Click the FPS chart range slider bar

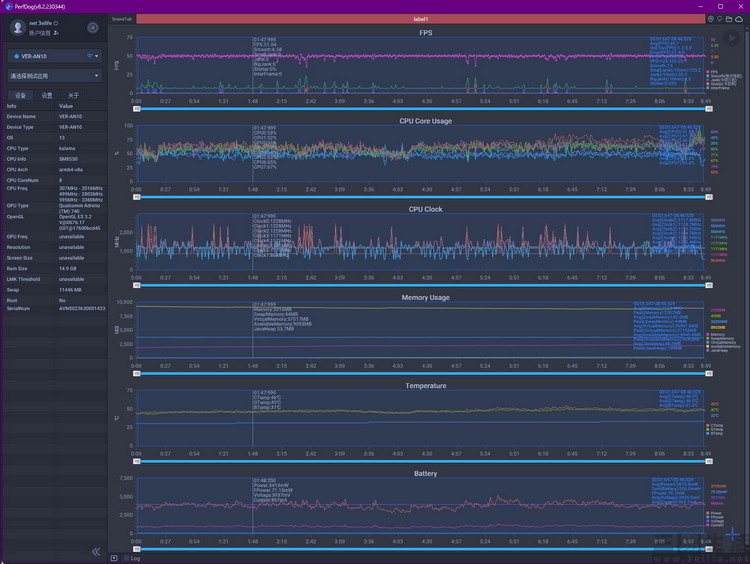(x=423, y=109)
